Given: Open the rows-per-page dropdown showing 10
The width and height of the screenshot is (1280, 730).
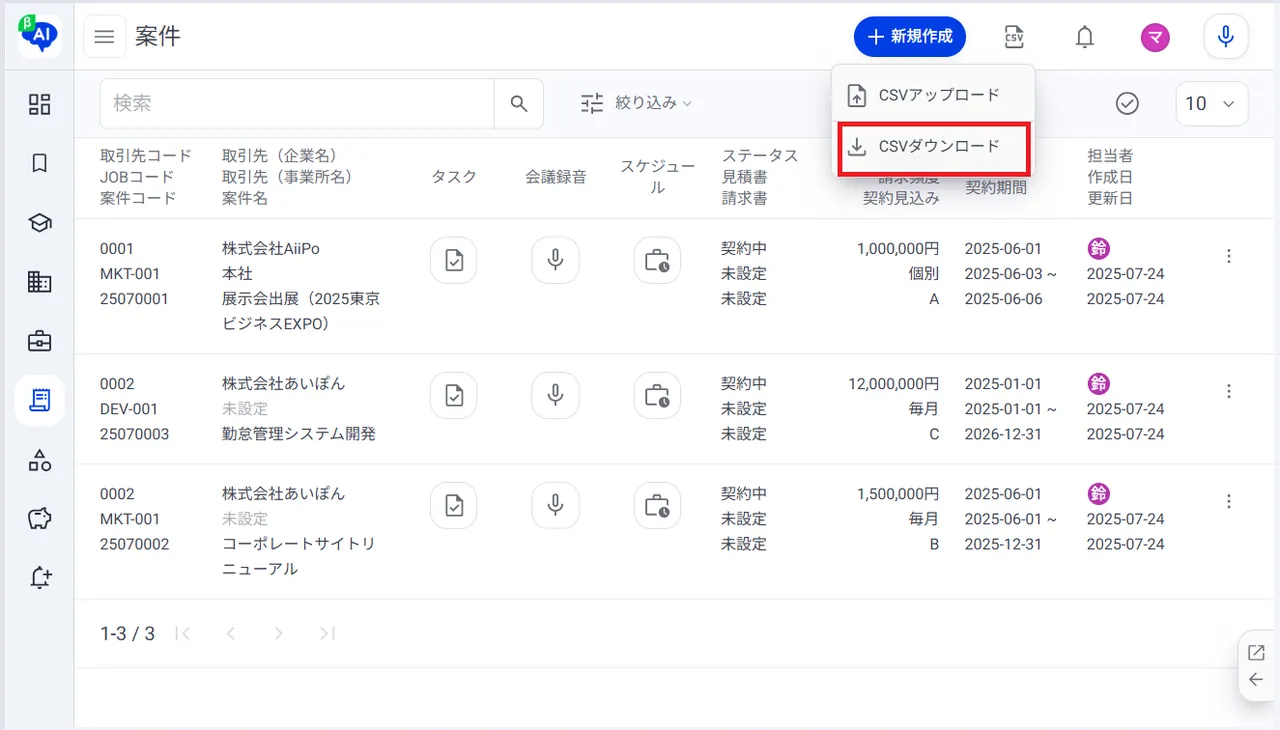Looking at the screenshot, I should (1212, 104).
